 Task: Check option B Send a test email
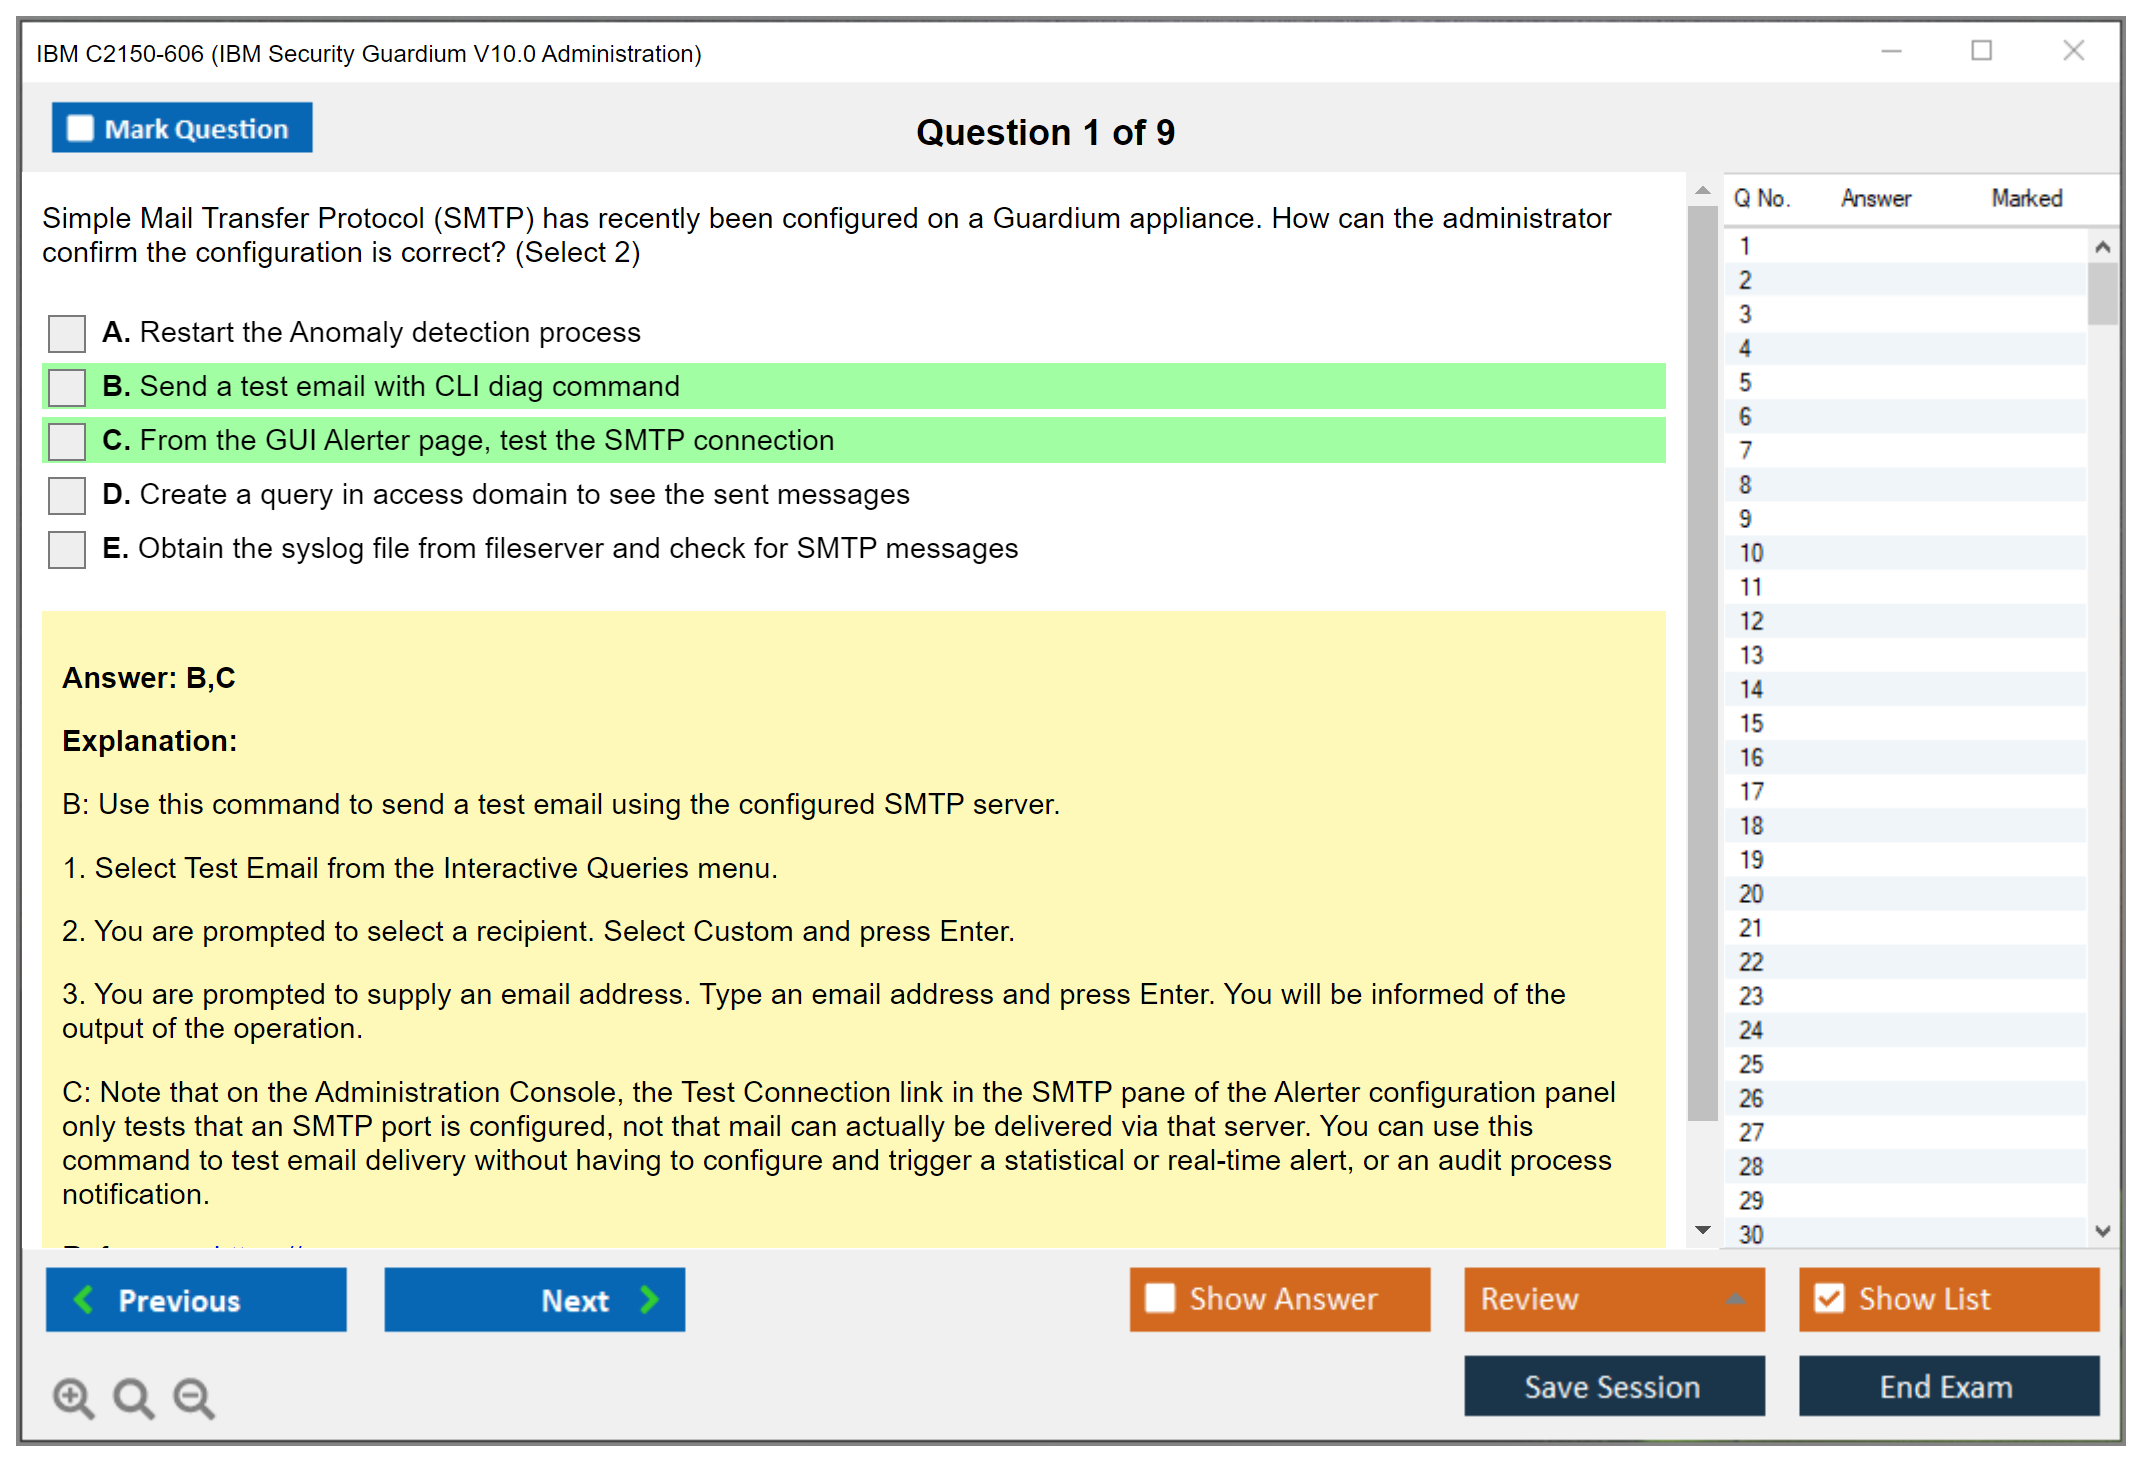pyautogui.click(x=67, y=387)
